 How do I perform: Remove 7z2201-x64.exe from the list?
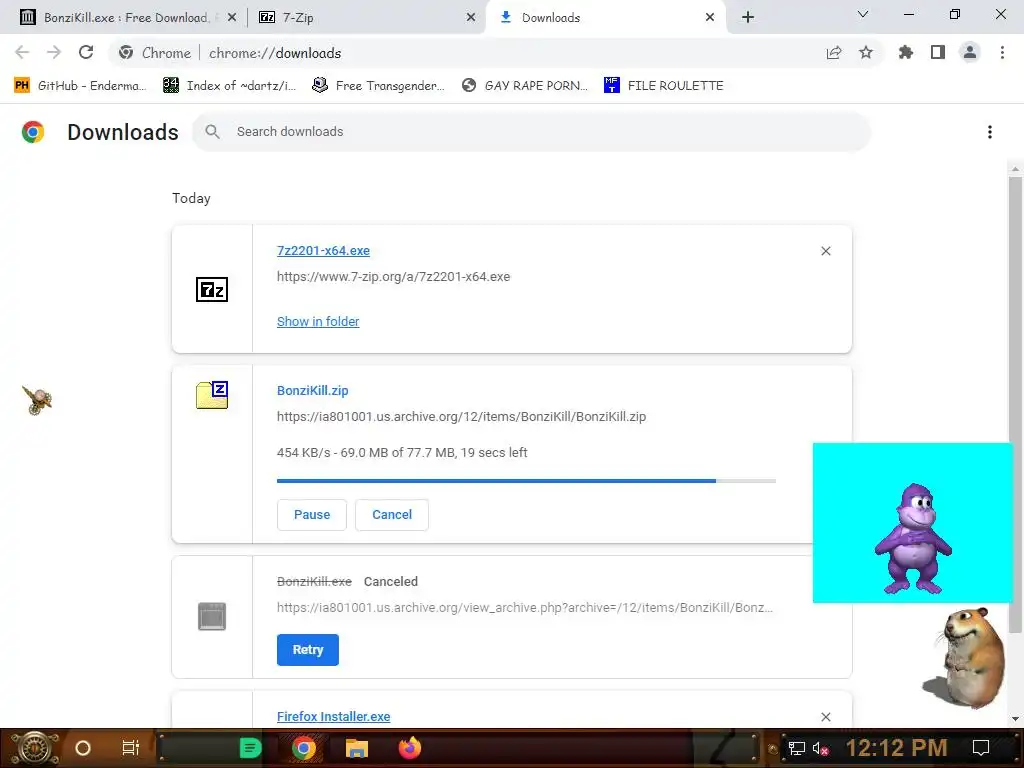(x=825, y=251)
